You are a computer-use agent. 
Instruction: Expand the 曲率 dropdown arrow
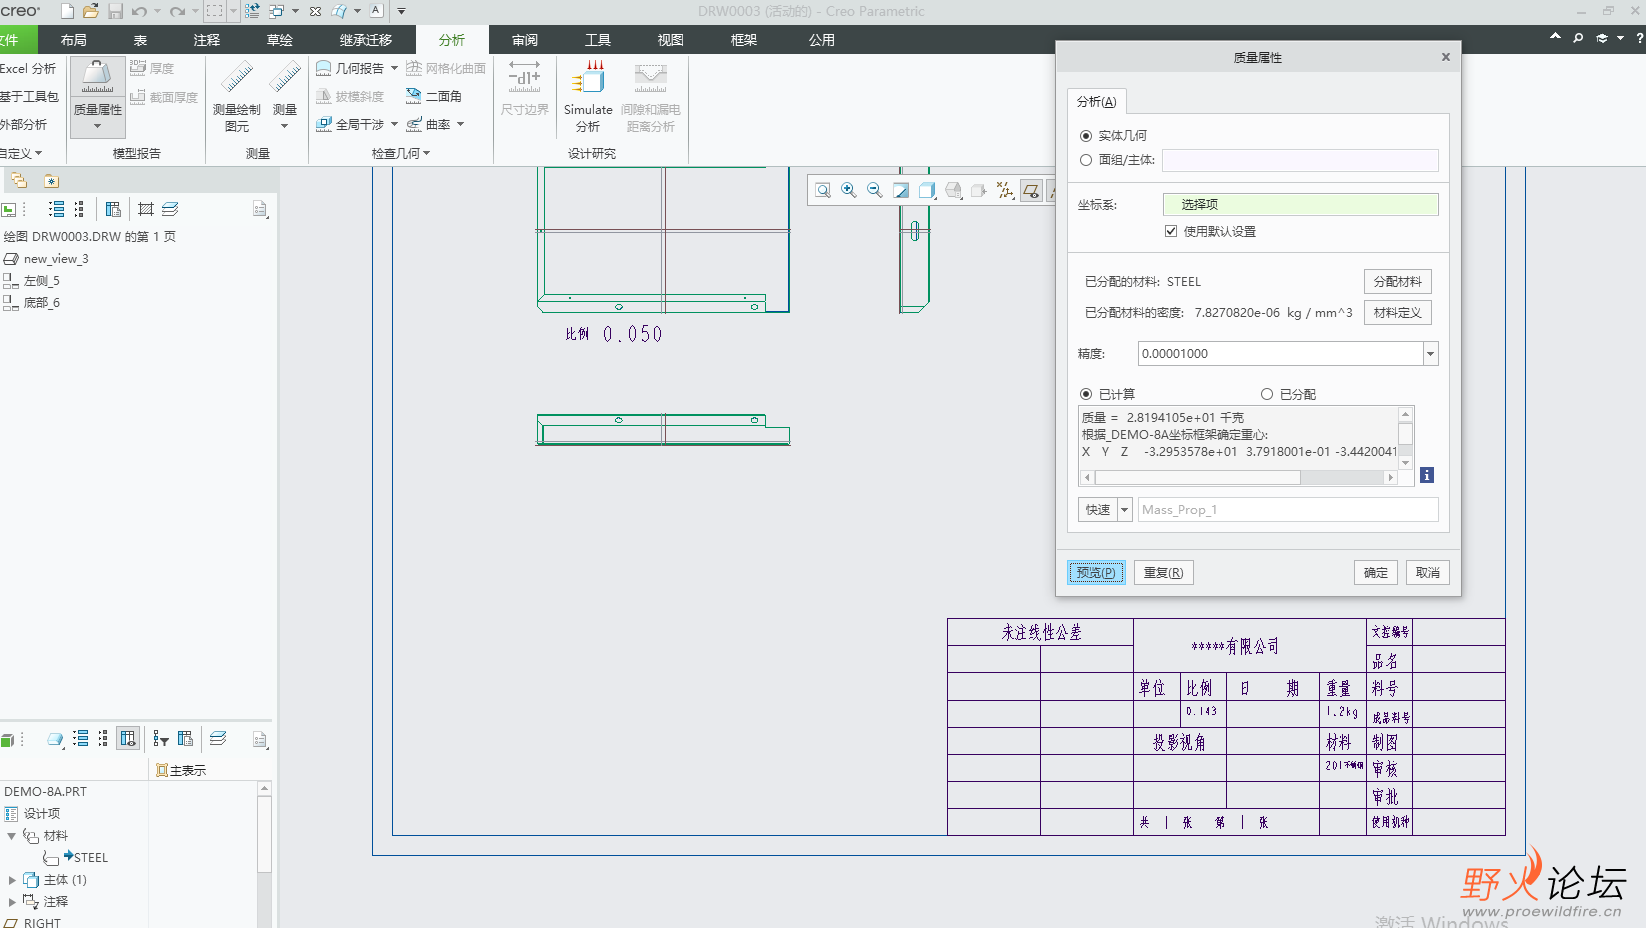click(460, 124)
